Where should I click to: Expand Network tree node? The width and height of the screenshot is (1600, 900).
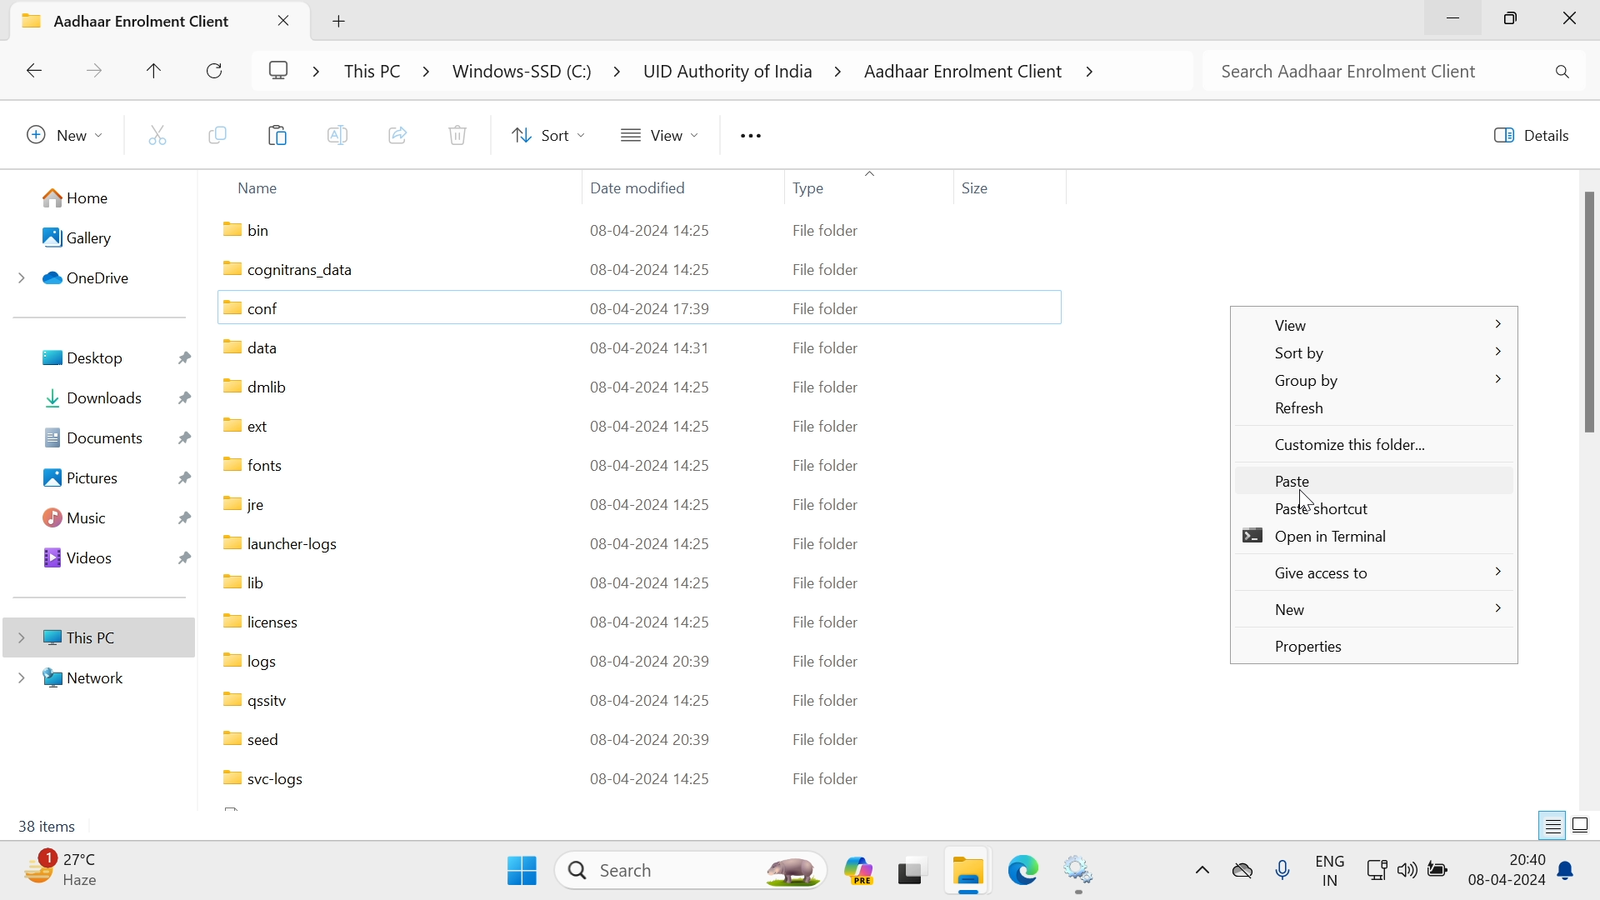coord(21,678)
